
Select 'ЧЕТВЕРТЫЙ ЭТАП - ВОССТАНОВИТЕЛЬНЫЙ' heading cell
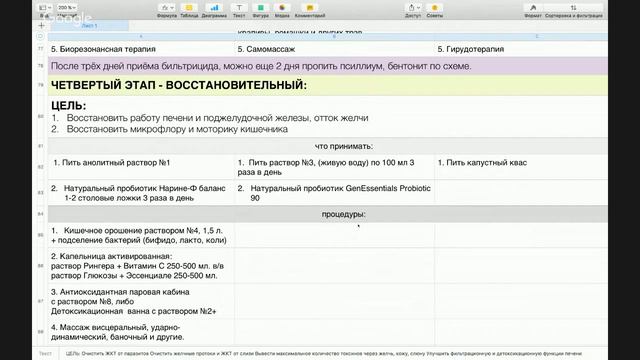(328, 85)
